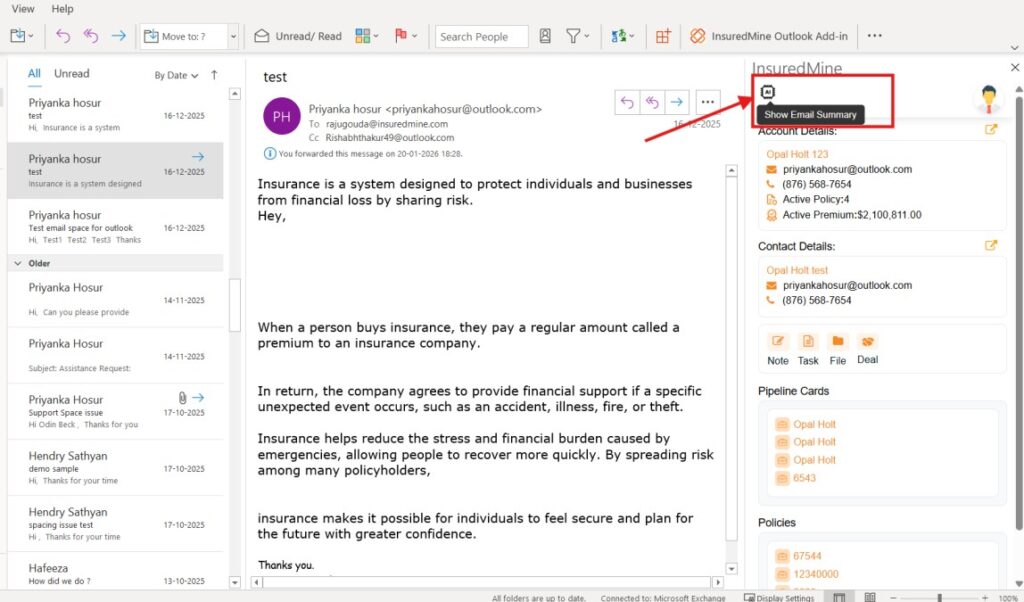Image resolution: width=1024 pixels, height=602 pixels.
Task: Click the Reply All icon in the email header
Action: coord(652,101)
